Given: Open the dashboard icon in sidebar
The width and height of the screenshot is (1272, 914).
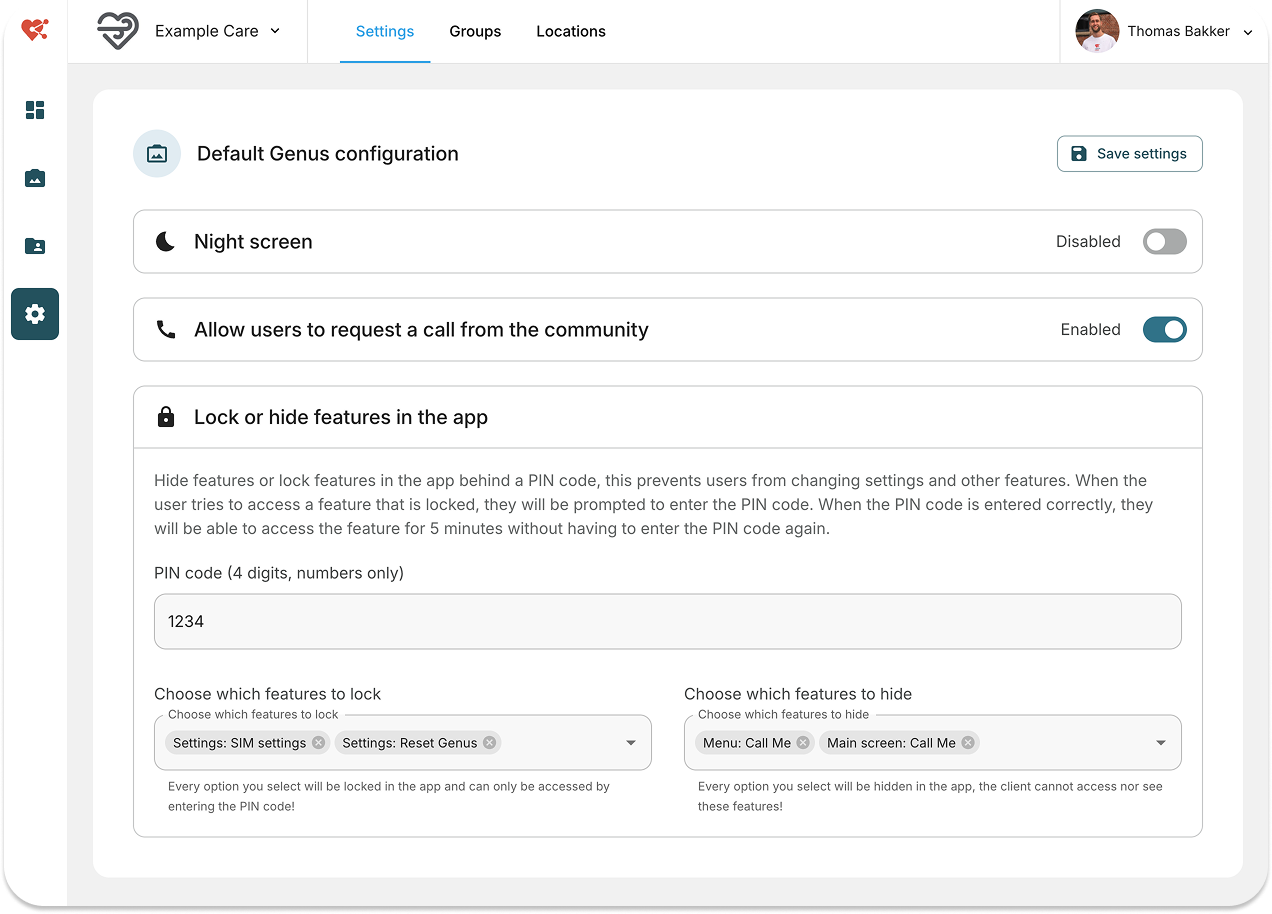Looking at the screenshot, I should click(x=35, y=110).
